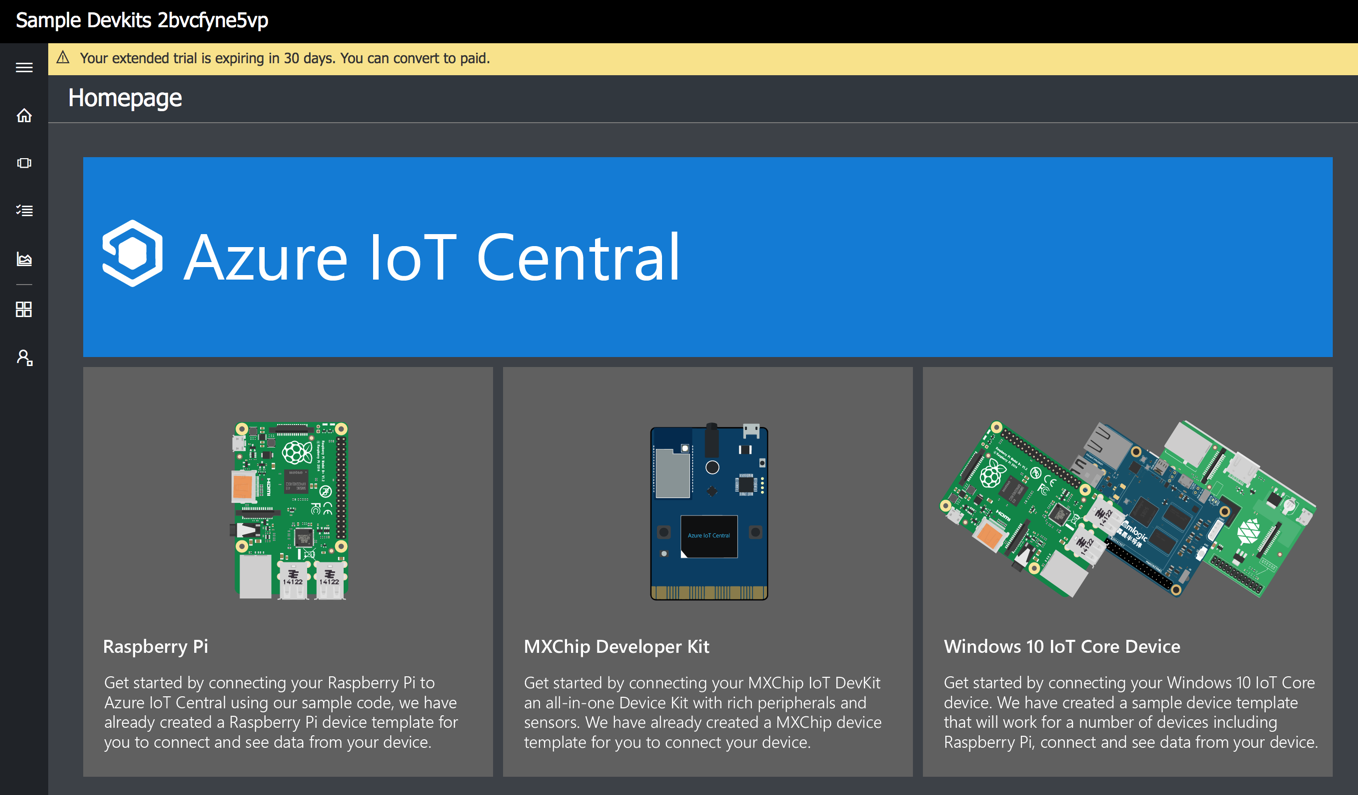
Task: Click the "Homepage" page heading
Action: [125, 98]
